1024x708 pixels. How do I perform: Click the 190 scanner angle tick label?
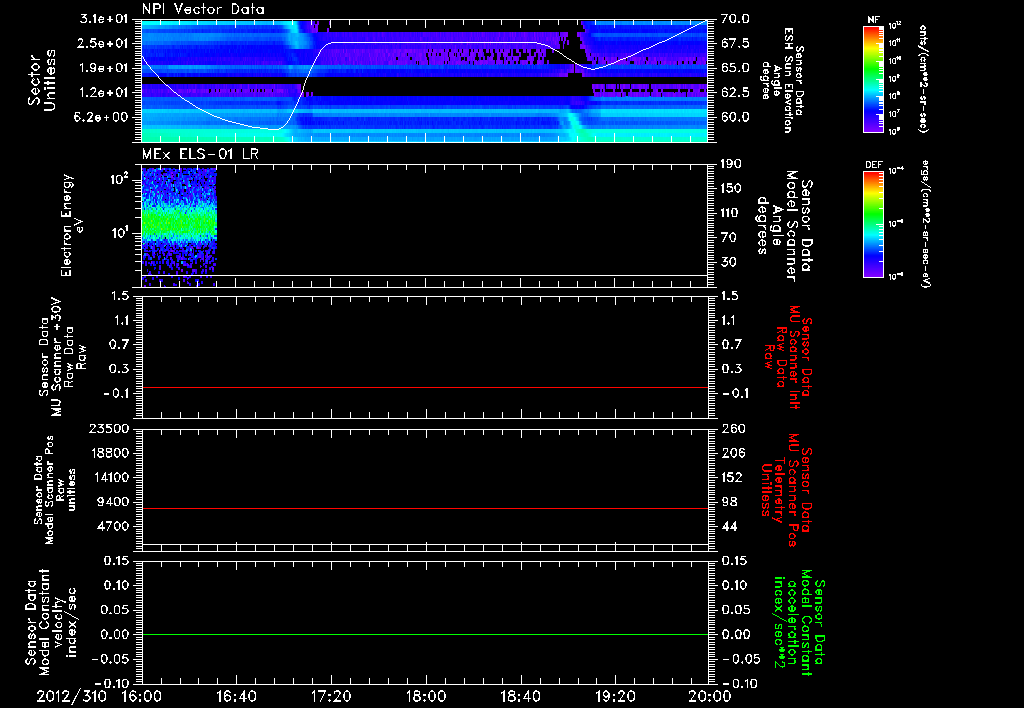click(731, 164)
